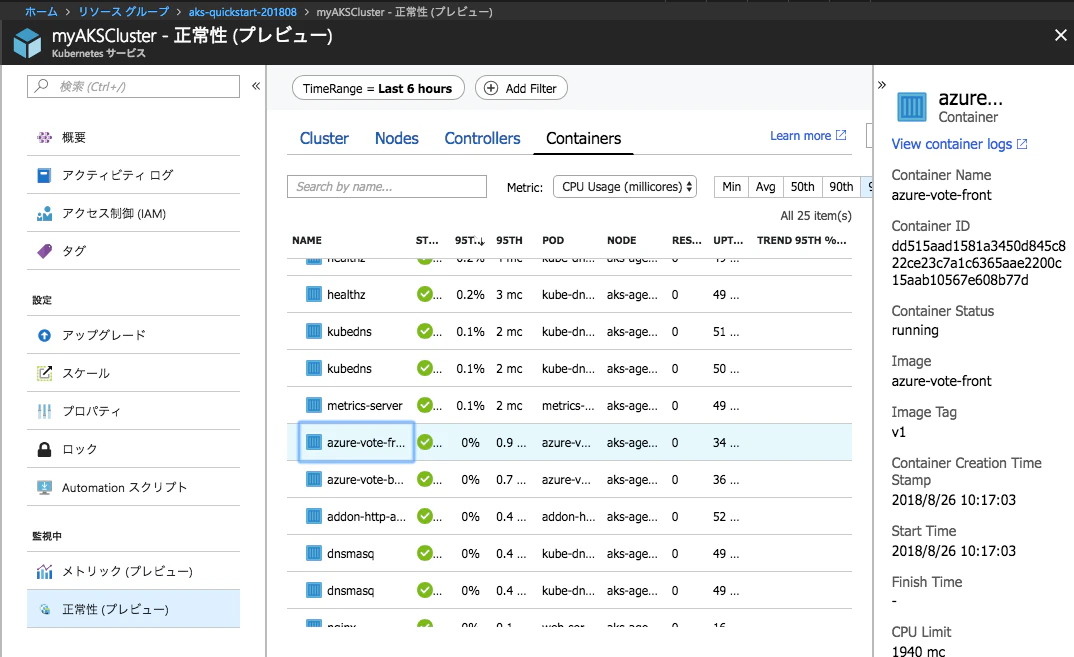Navigate to ホーム in the breadcrumb

pos(41,12)
